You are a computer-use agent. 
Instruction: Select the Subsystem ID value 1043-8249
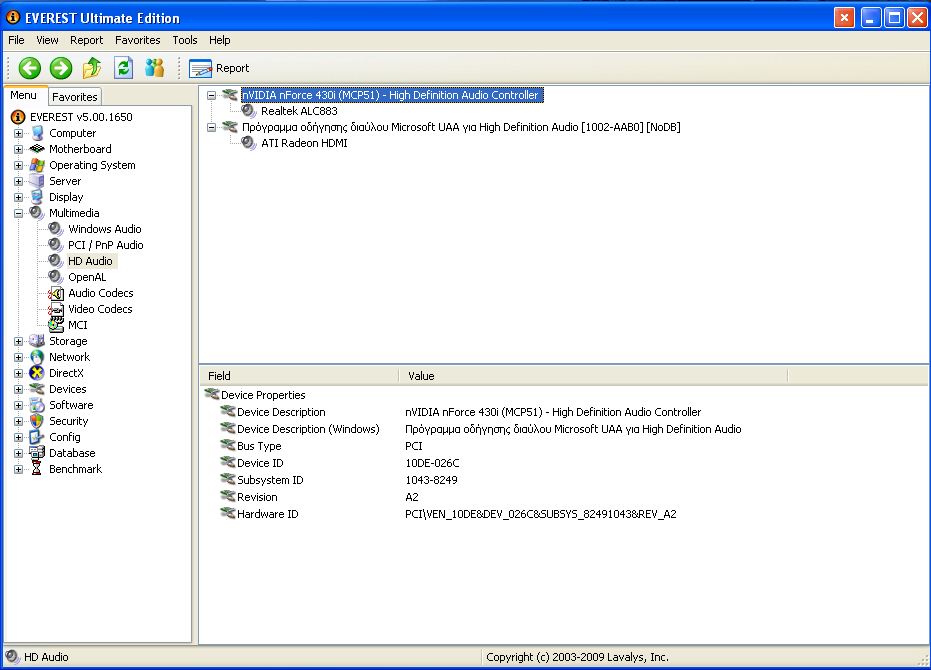point(432,480)
